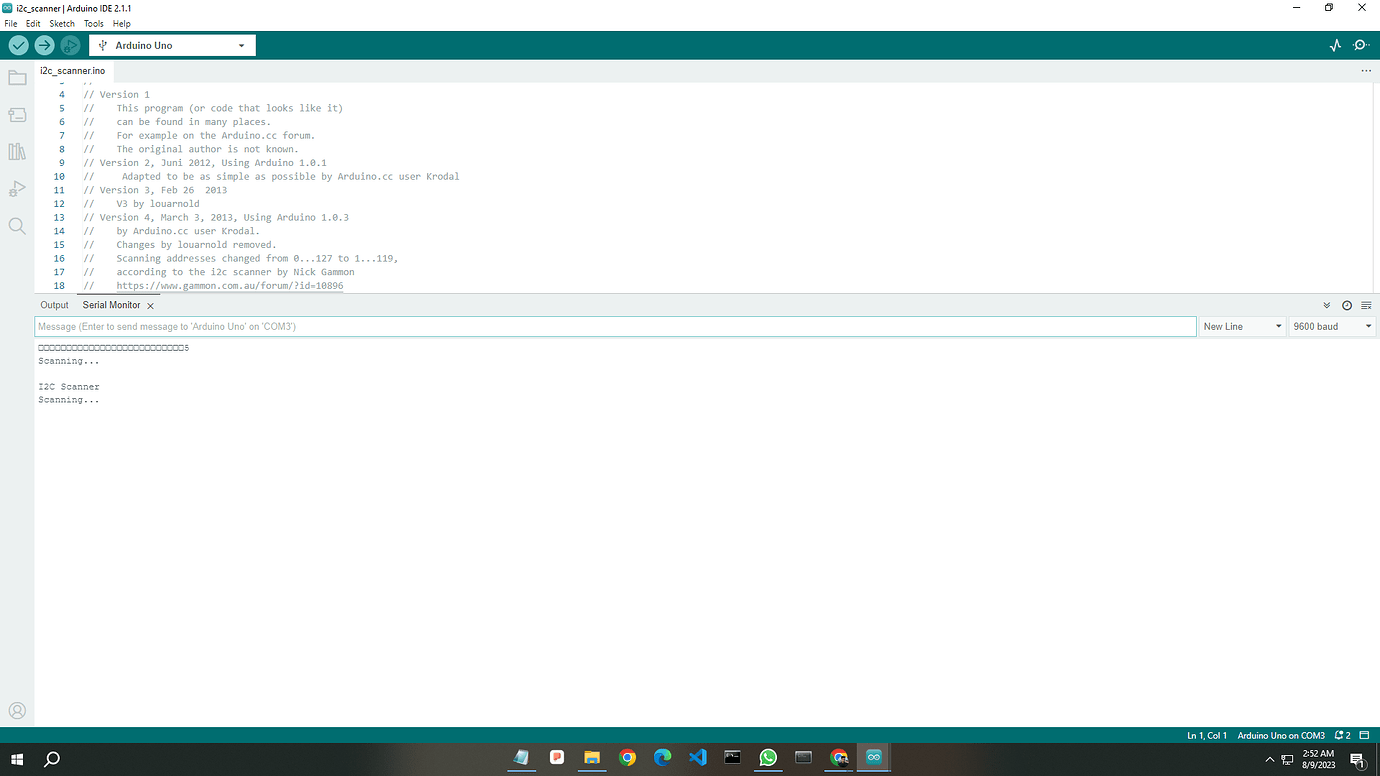Viewport: 1380px width, 776px height.
Task: Clear the Serial Monitor output
Action: (1366, 305)
